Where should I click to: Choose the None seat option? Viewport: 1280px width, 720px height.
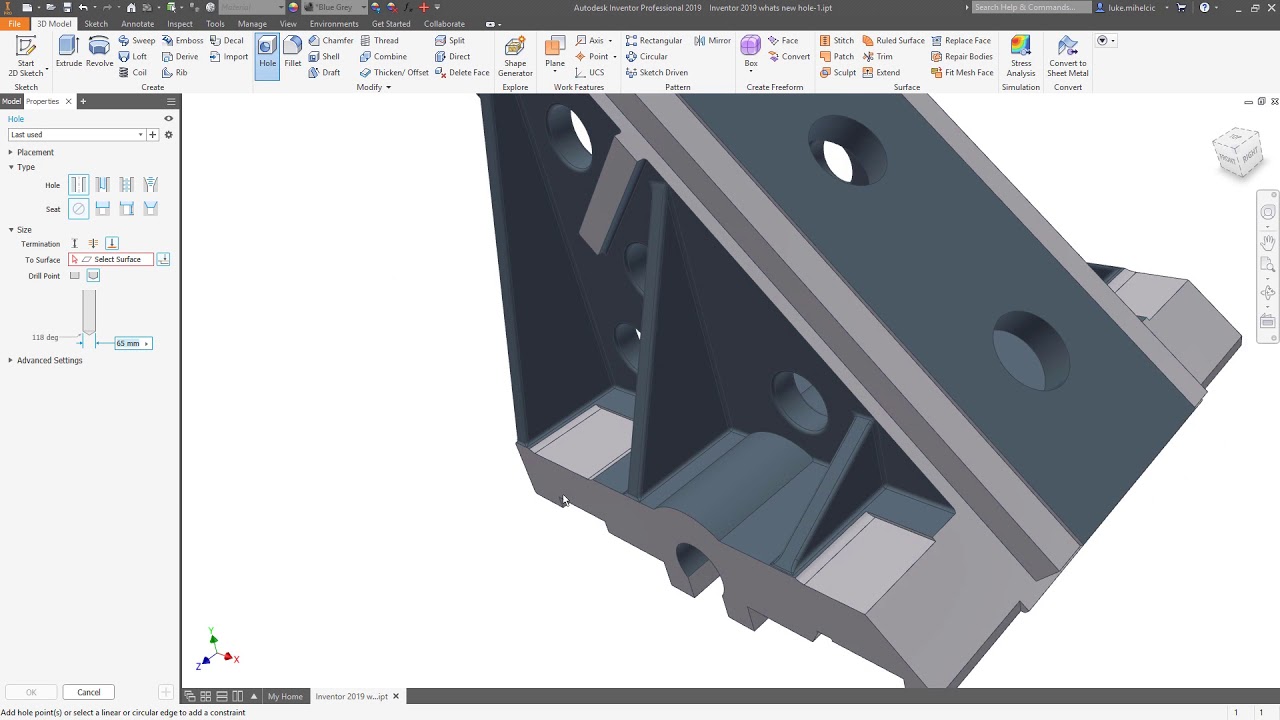coord(79,208)
